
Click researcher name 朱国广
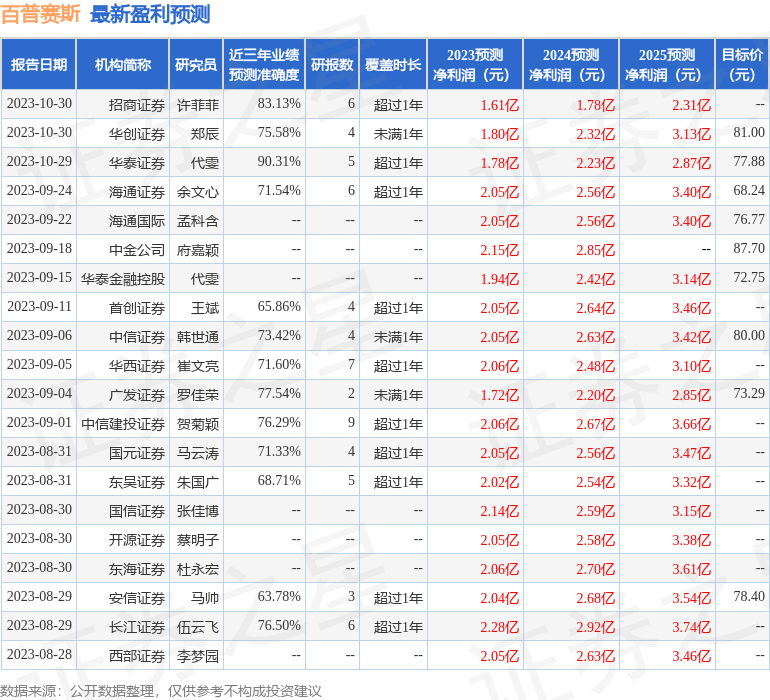[197, 482]
